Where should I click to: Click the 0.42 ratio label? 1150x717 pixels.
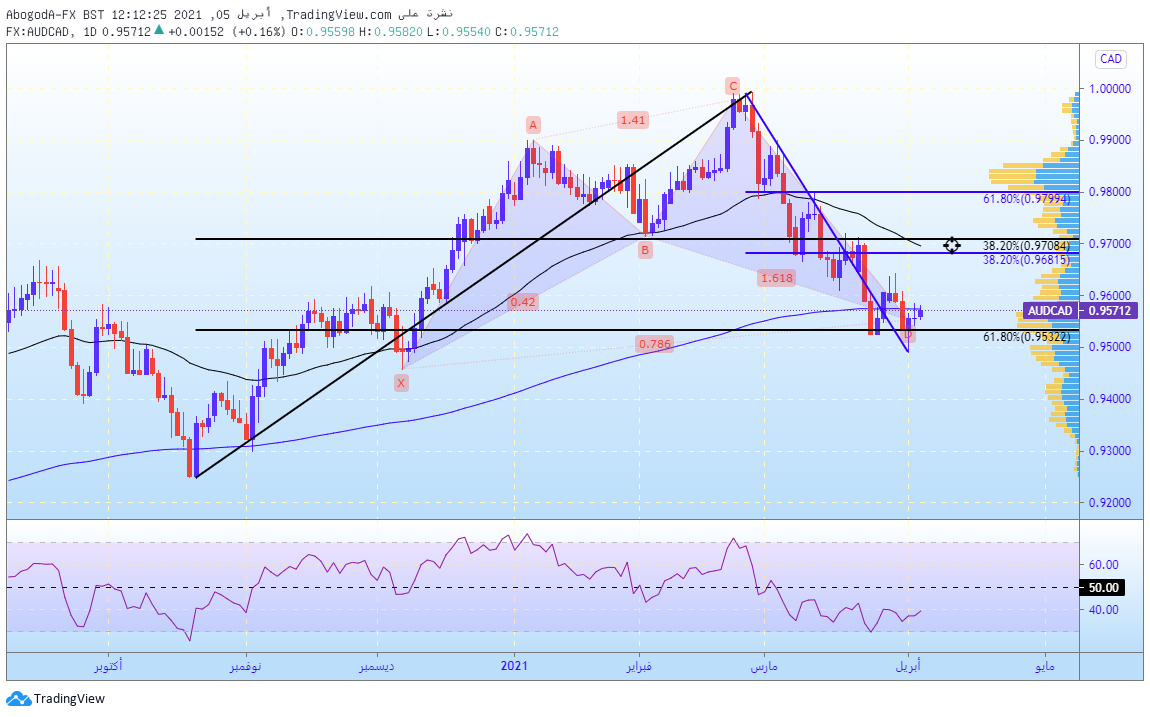523,301
